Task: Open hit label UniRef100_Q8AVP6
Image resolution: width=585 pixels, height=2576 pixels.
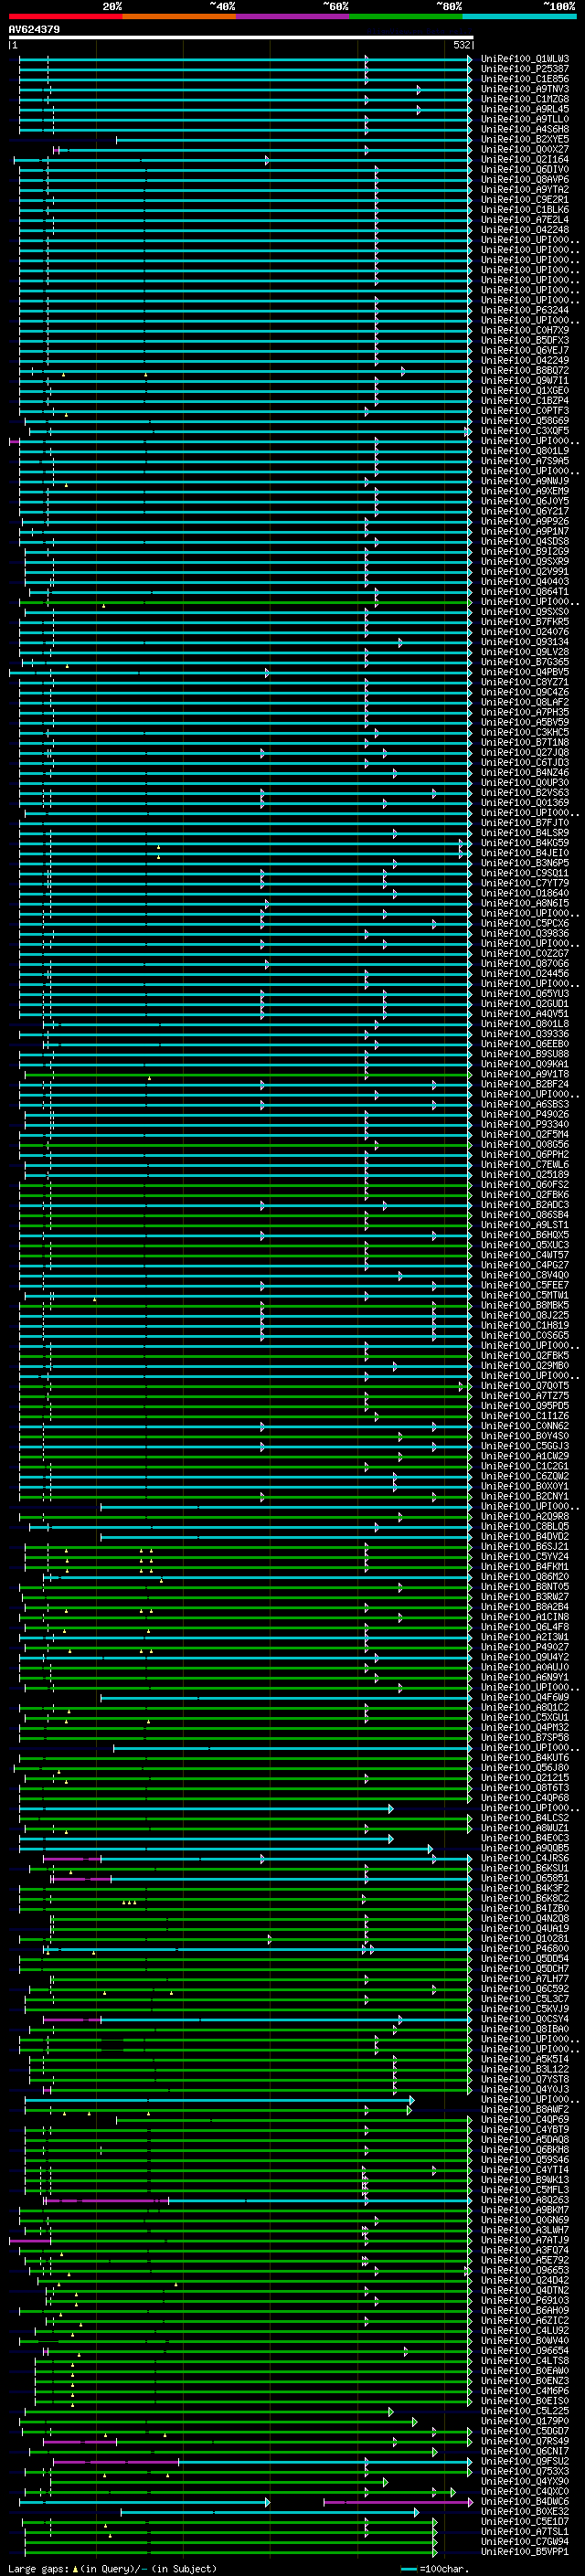Action: 525,179
